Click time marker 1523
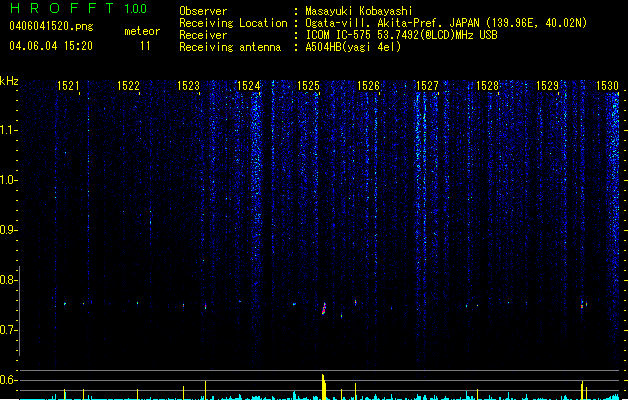 (189, 86)
